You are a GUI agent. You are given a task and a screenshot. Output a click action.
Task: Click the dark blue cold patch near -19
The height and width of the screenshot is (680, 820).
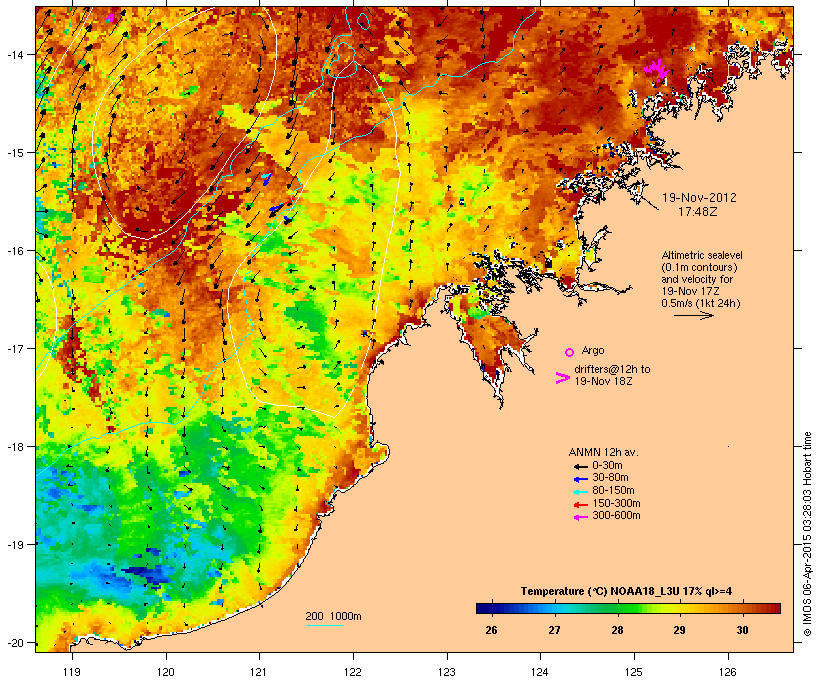(149, 573)
